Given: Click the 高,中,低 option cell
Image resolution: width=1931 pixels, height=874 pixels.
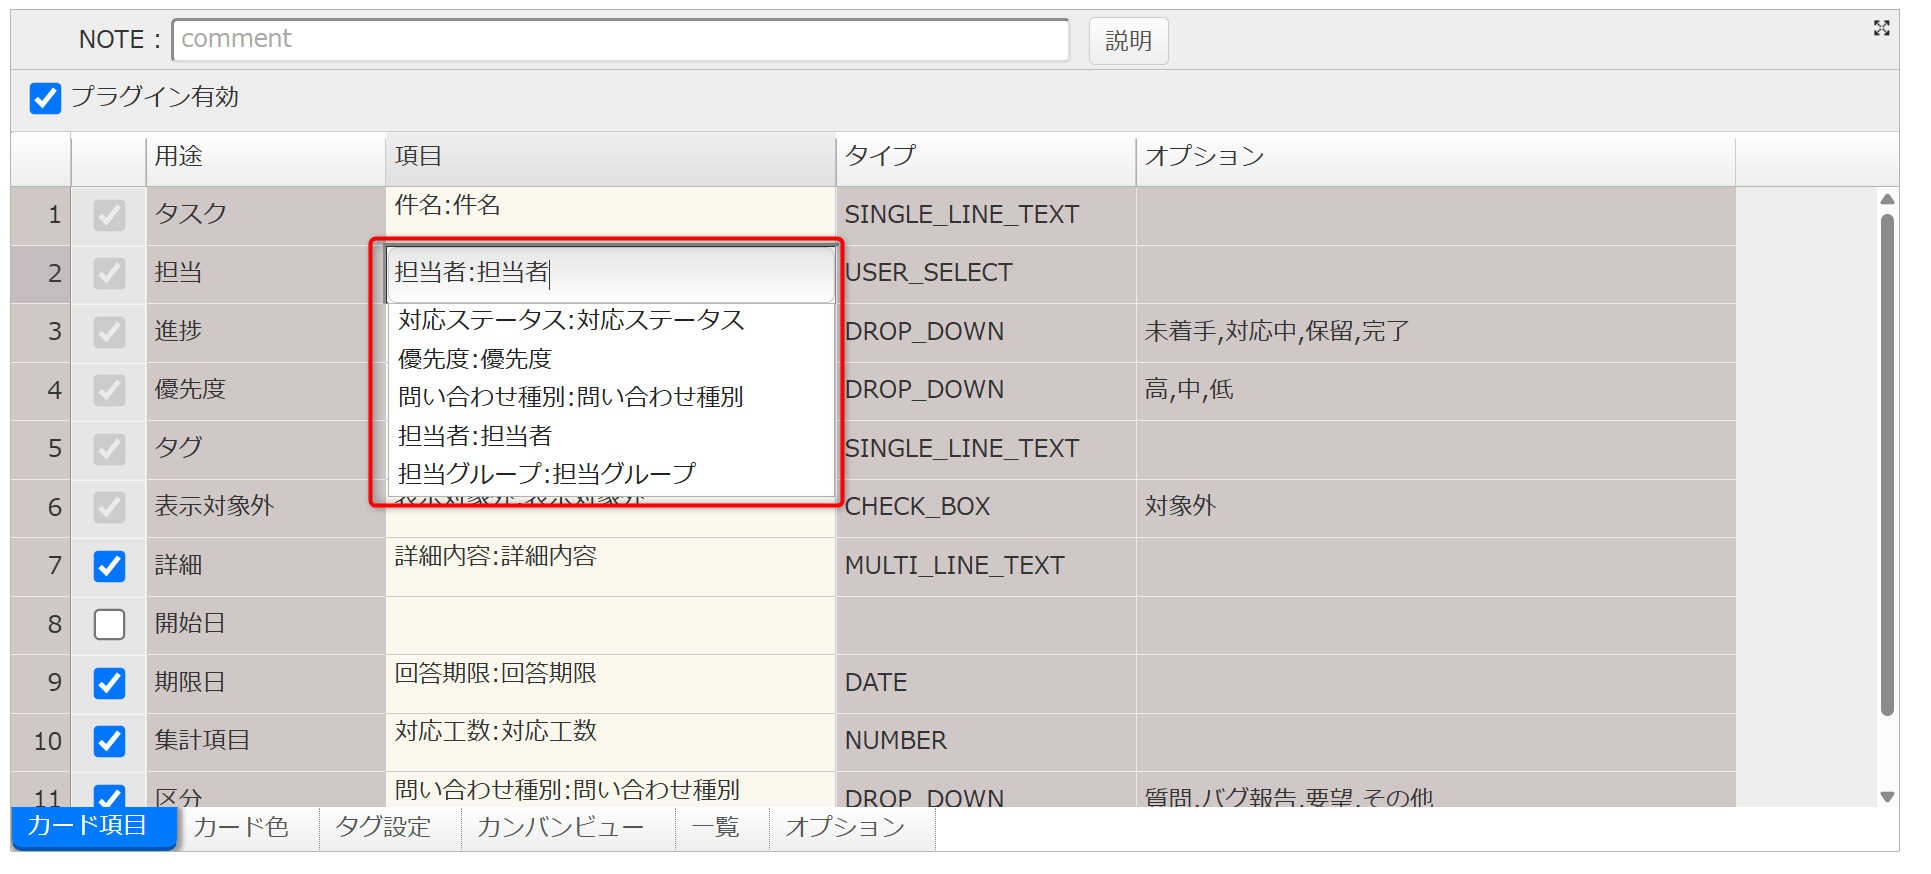Looking at the screenshot, I should (1435, 390).
